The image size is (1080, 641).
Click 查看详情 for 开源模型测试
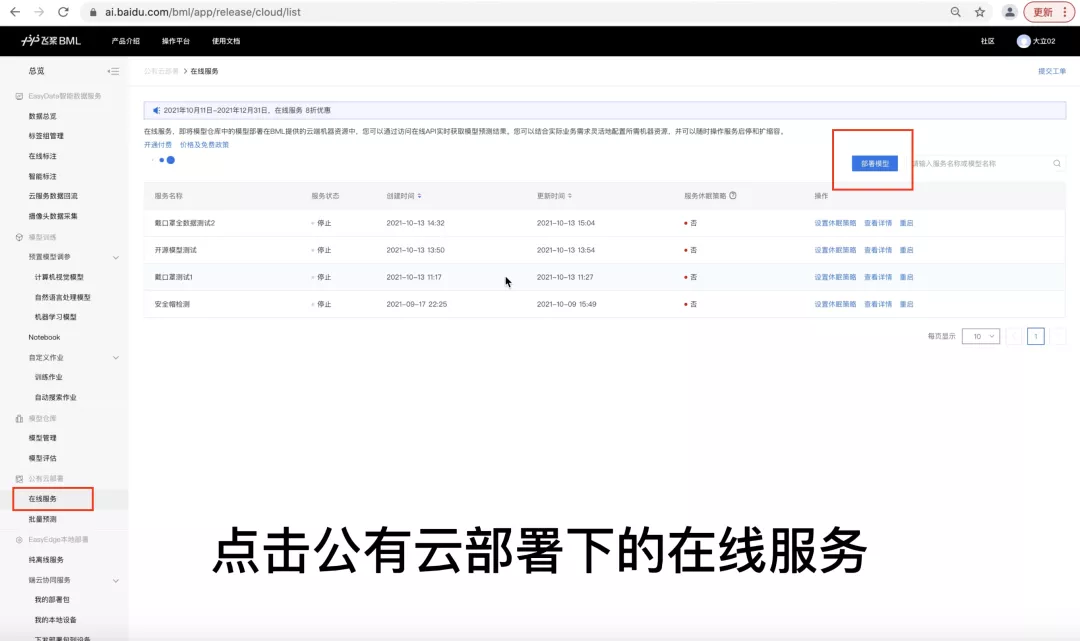878,250
